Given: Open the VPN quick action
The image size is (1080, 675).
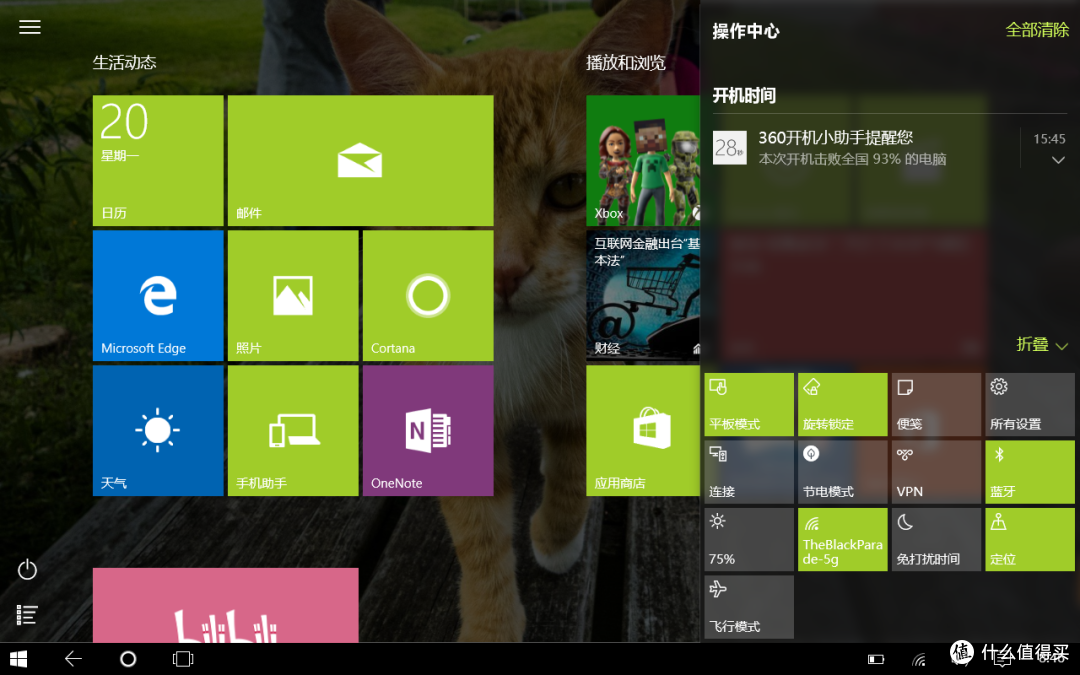Looking at the screenshot, I should (x=937, y=472).
